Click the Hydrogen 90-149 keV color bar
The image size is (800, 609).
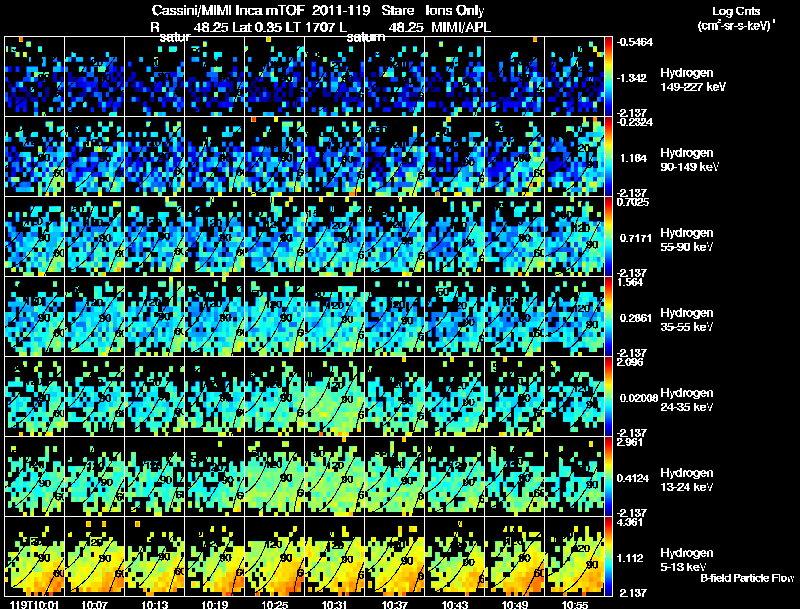pos(609,157)
